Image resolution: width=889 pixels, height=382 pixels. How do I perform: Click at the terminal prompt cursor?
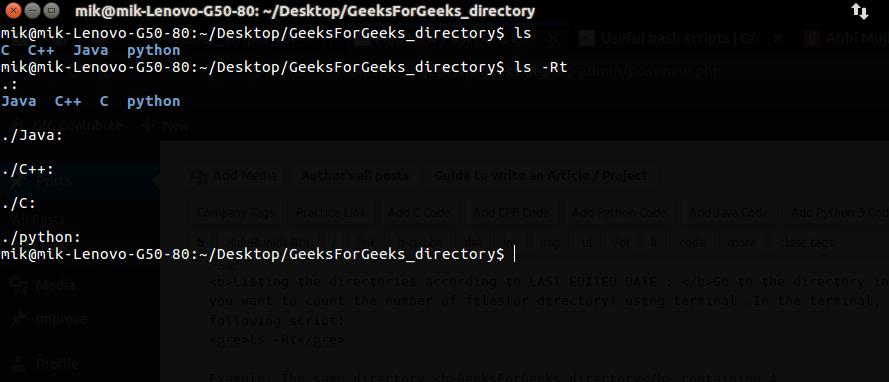(514, 254)
